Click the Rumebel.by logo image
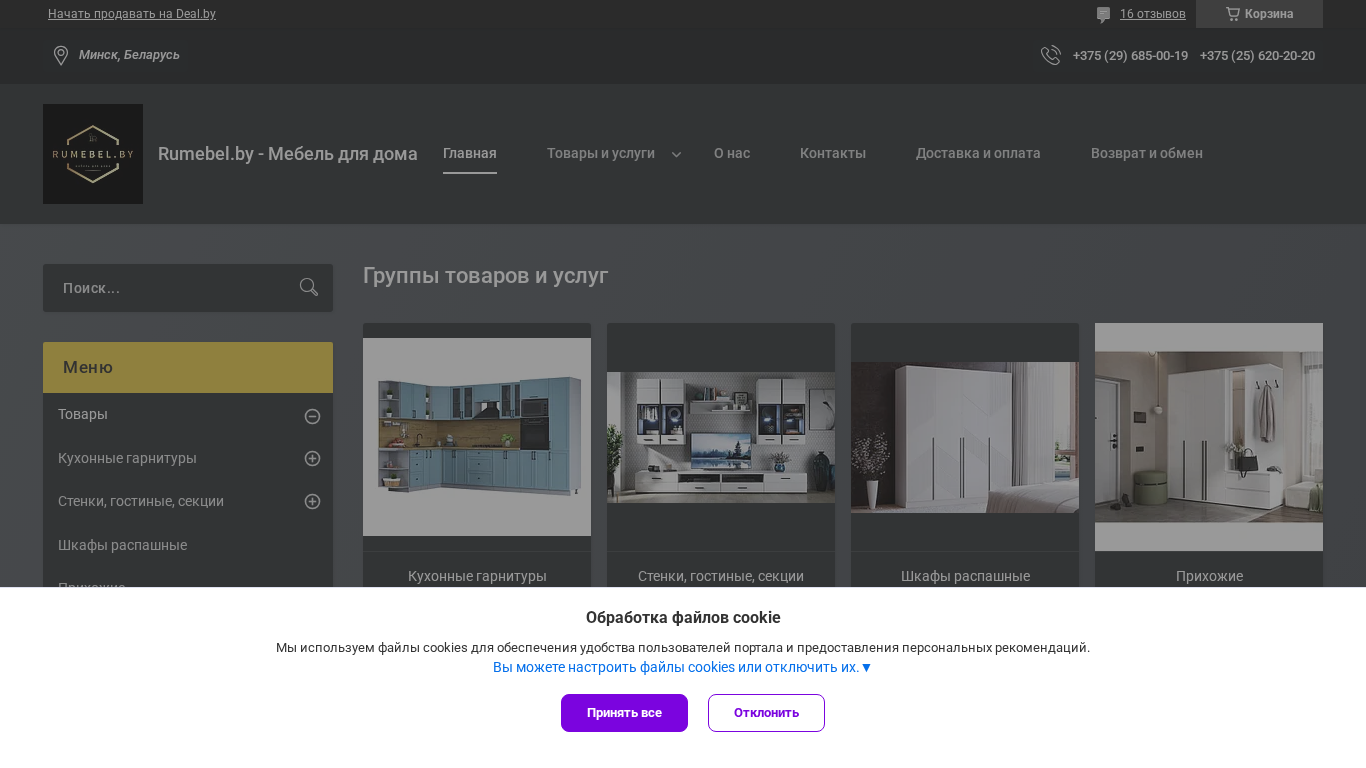 (x=93, y=154)
